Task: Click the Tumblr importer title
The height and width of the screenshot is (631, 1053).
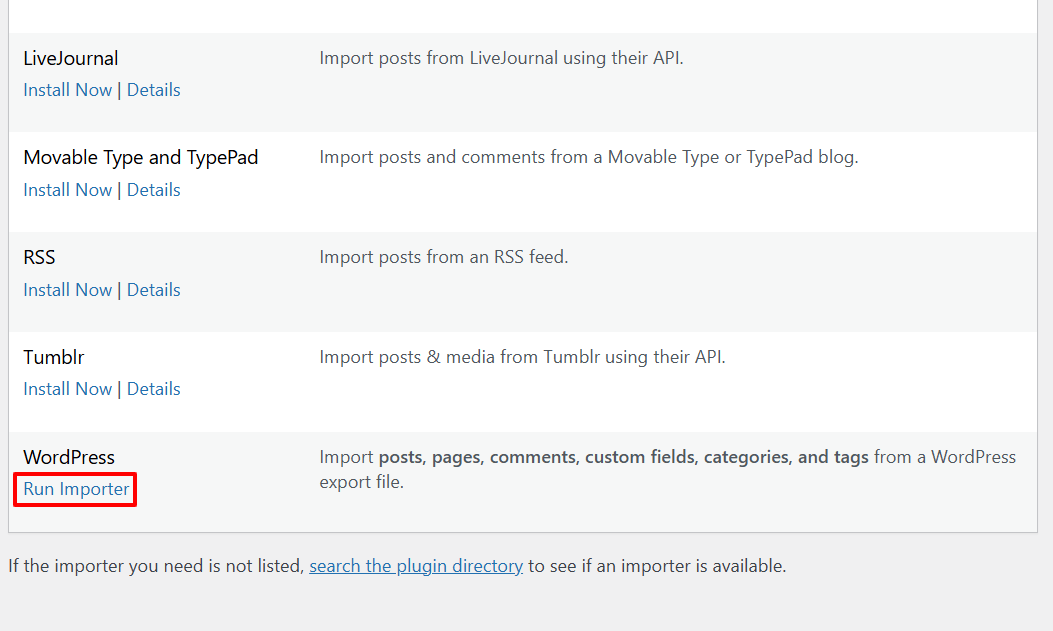Action: click(x=54, y=357)
